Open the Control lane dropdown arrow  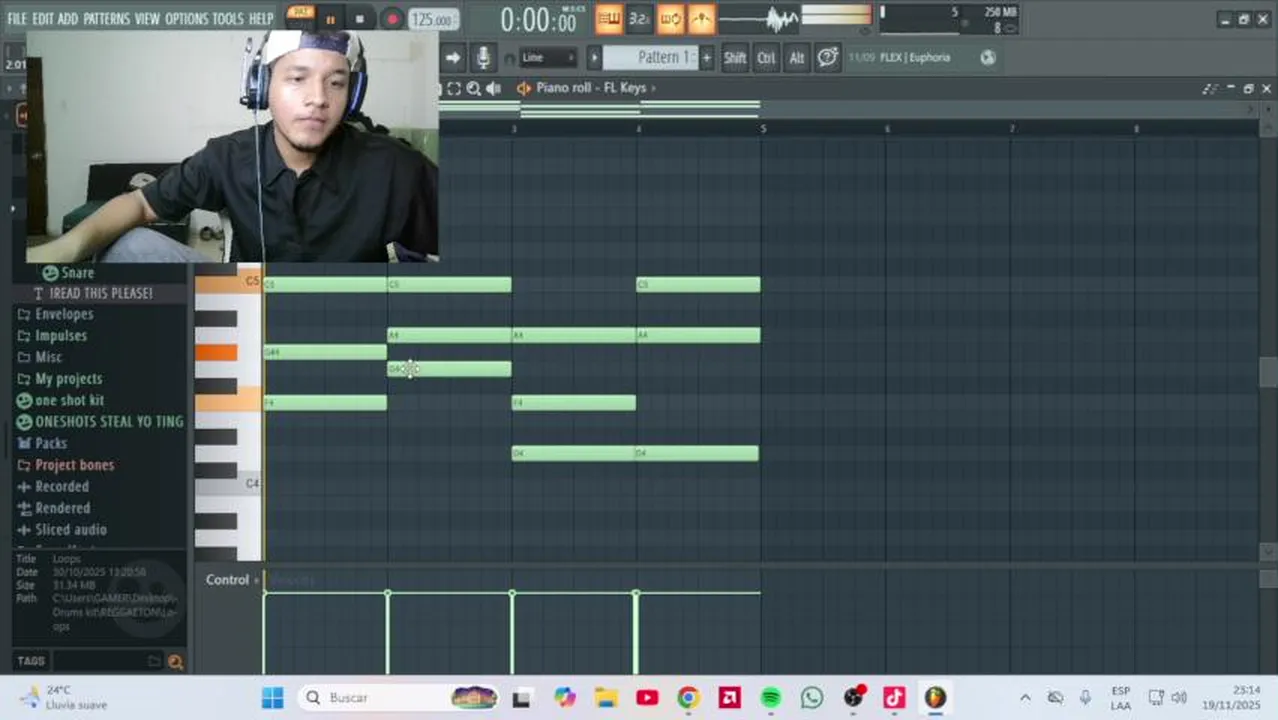point(257,580)
